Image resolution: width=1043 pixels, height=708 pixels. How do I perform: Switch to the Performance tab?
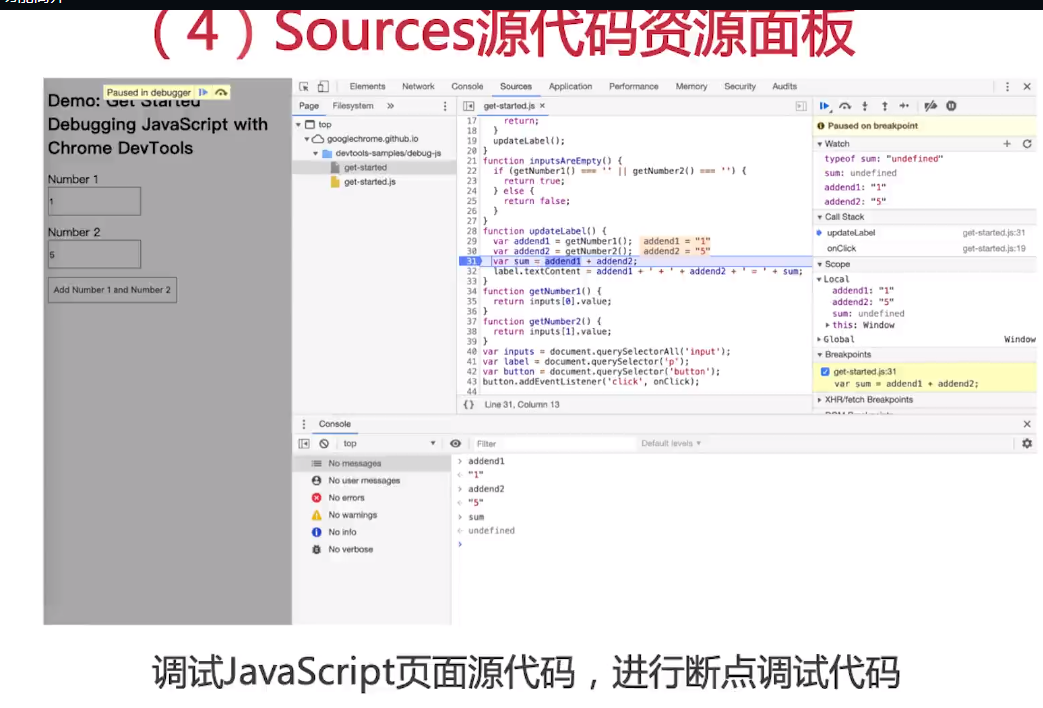pyautogui.click(x=633, y=87)
